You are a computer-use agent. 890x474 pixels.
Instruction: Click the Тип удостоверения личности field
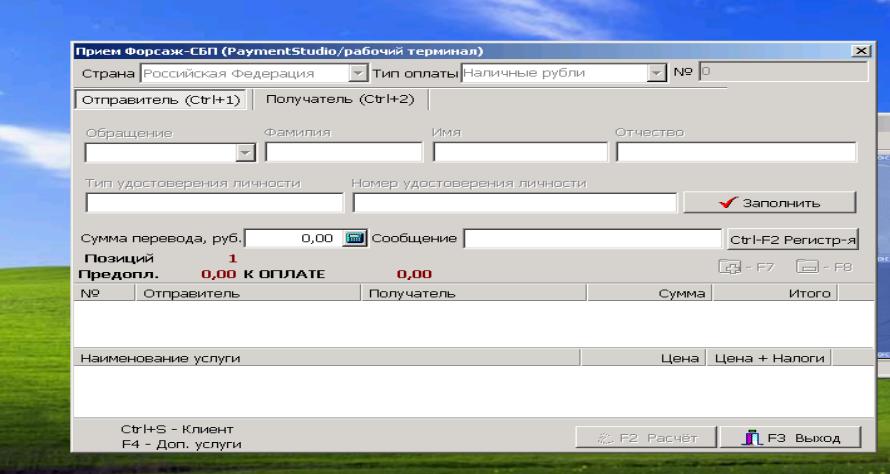tap(215, 203)
